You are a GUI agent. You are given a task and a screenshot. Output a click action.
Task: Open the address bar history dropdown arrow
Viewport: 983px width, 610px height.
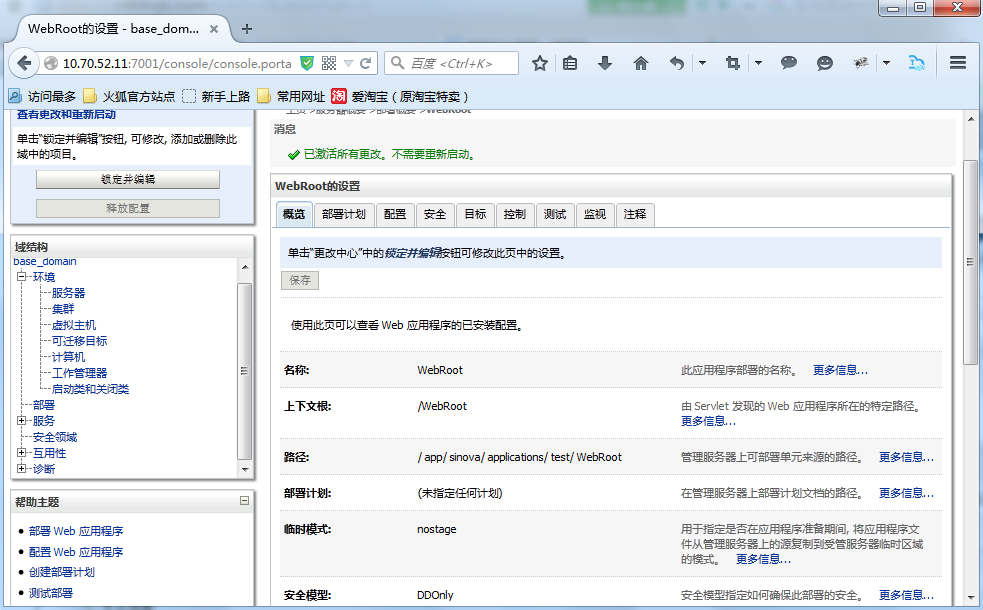(349, 63)
